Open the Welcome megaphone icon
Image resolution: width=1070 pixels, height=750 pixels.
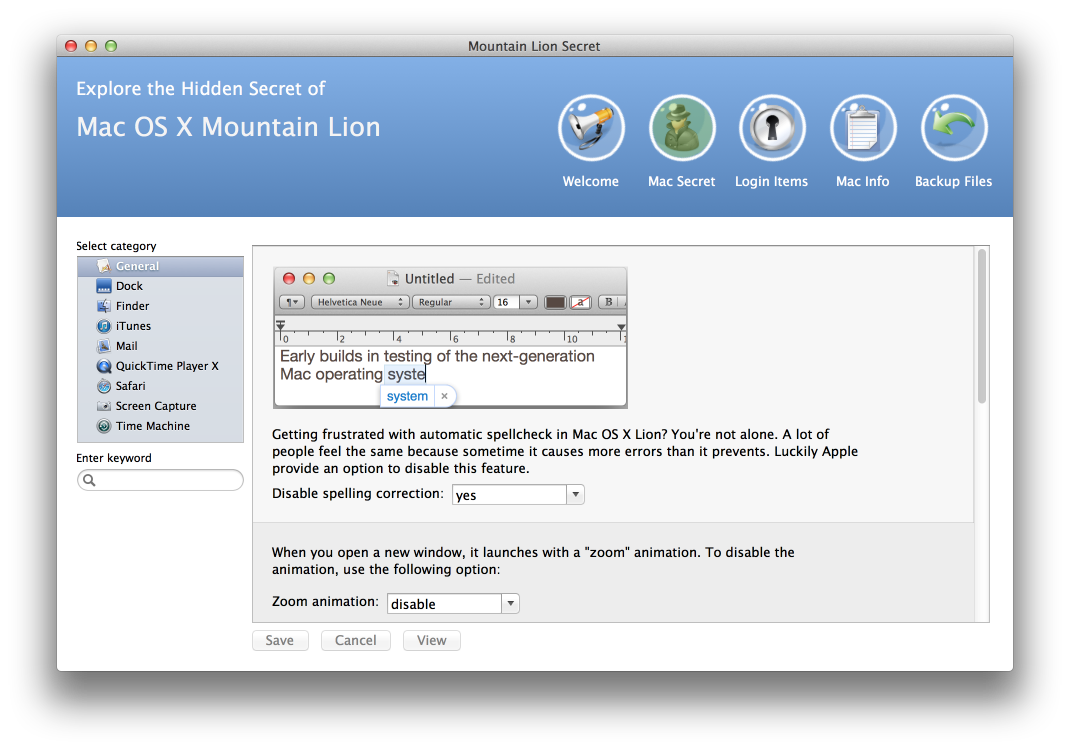pos(591,128)
